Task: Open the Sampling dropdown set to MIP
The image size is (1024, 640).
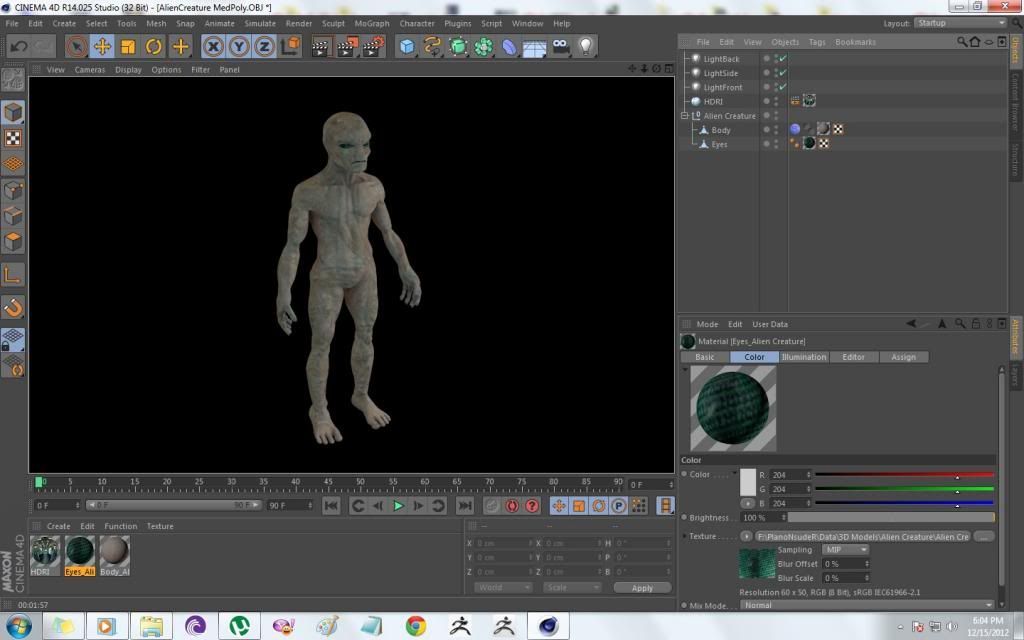Action: pyautogui.click(x=845, y=550)
